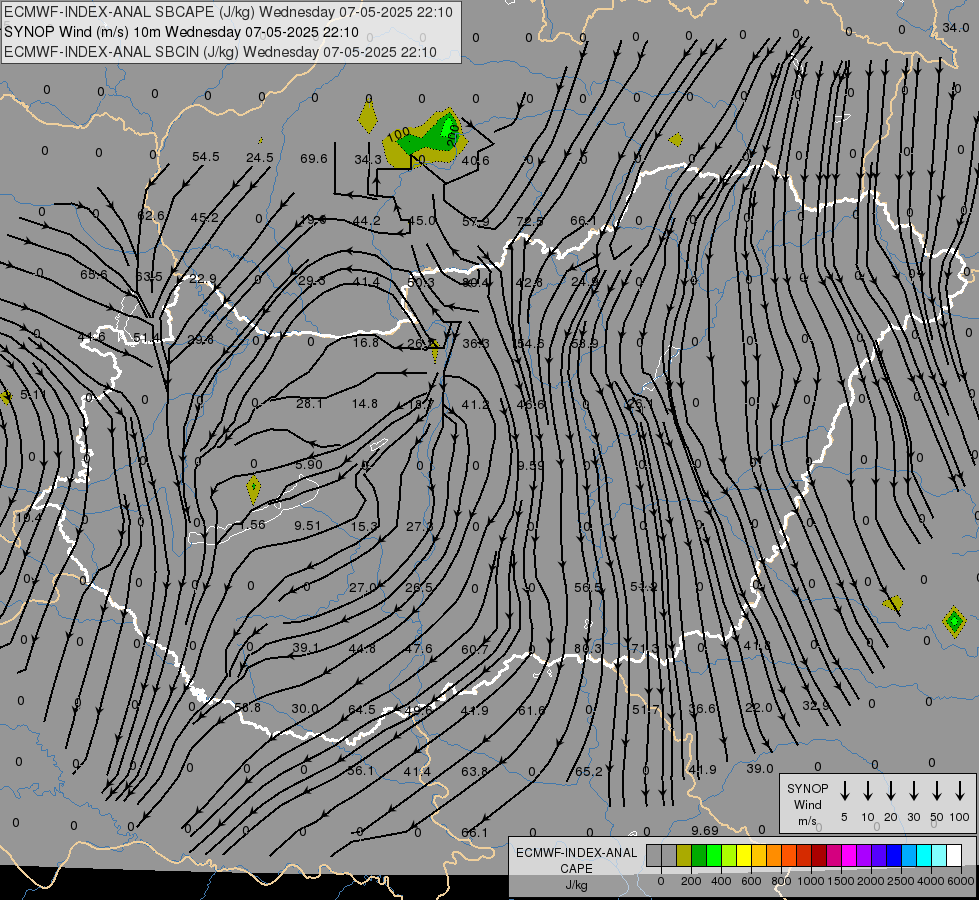Click the 9.69 value above the CAPE legend

point(705,831)
